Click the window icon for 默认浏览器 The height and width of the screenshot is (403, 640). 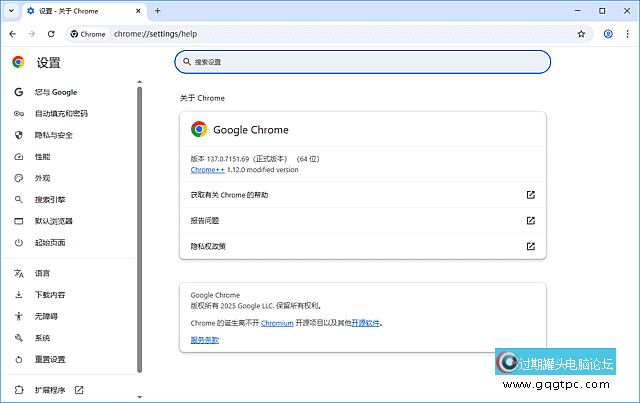click(x=19, y=221)
